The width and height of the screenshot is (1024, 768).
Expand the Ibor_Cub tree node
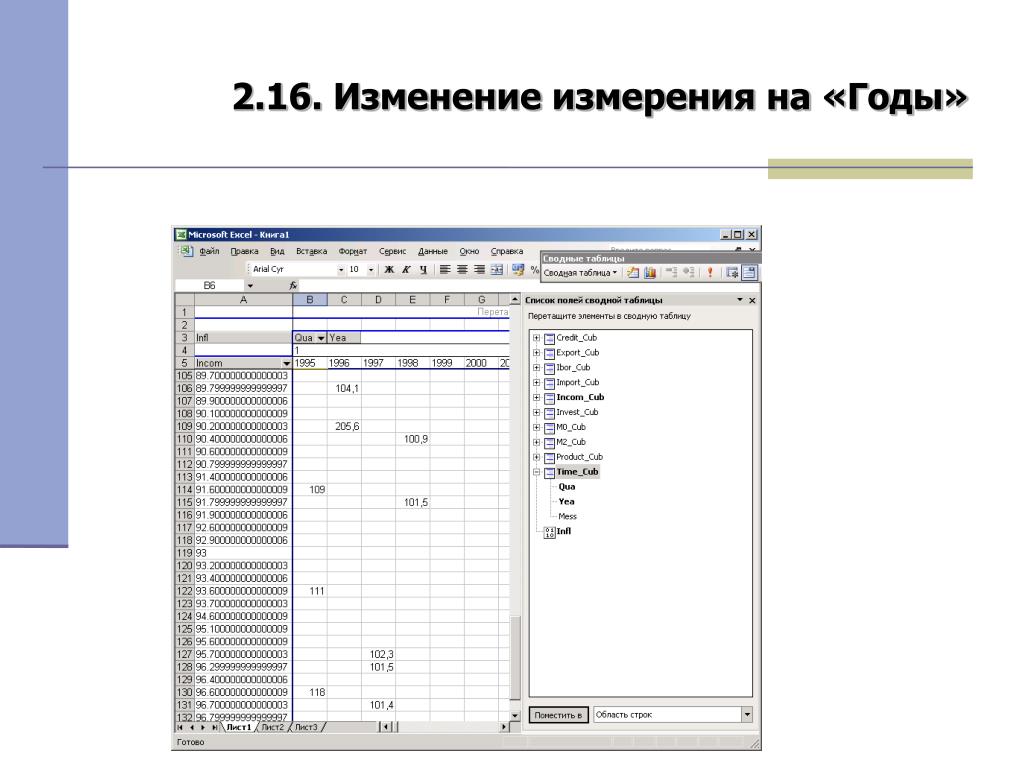click(x=536, y=368)
